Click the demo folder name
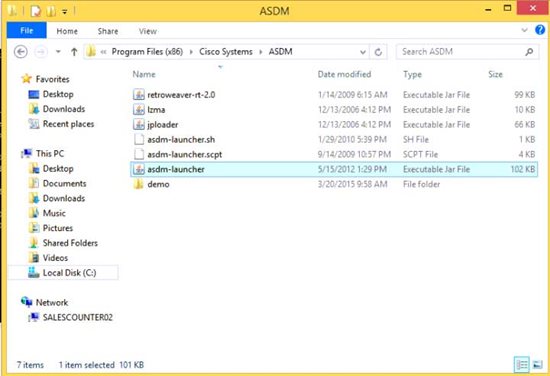550x376 pixels. 158,184
